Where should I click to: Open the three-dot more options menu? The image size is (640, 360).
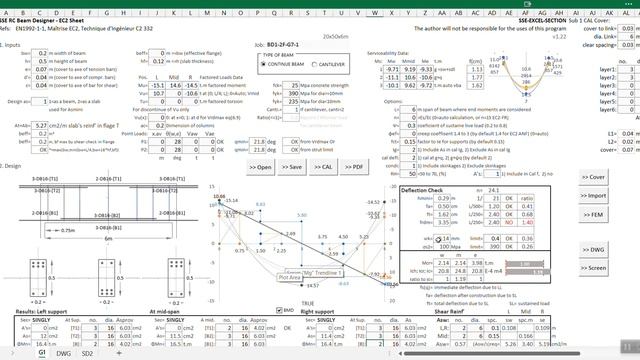(628, 4)
